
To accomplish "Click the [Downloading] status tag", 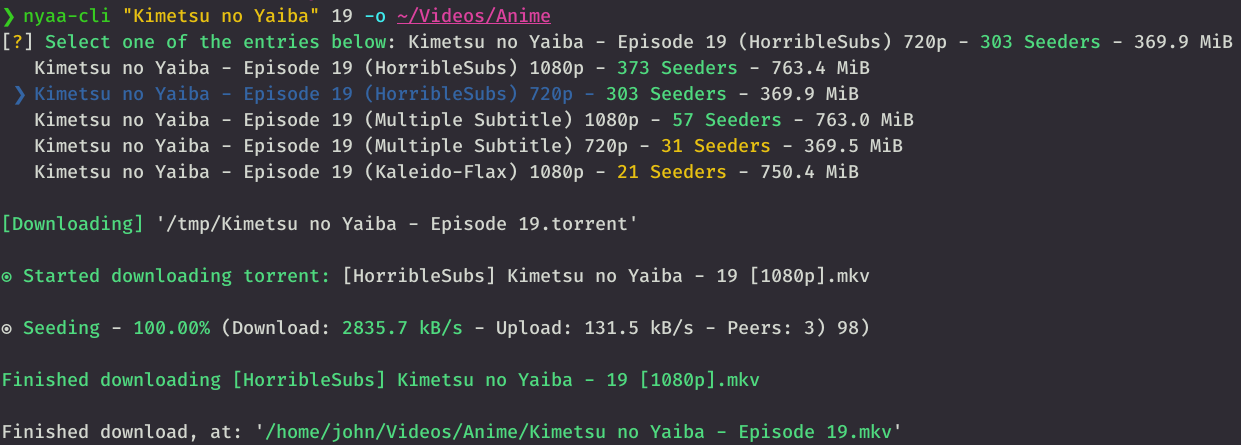I will [x=73, y=224].
